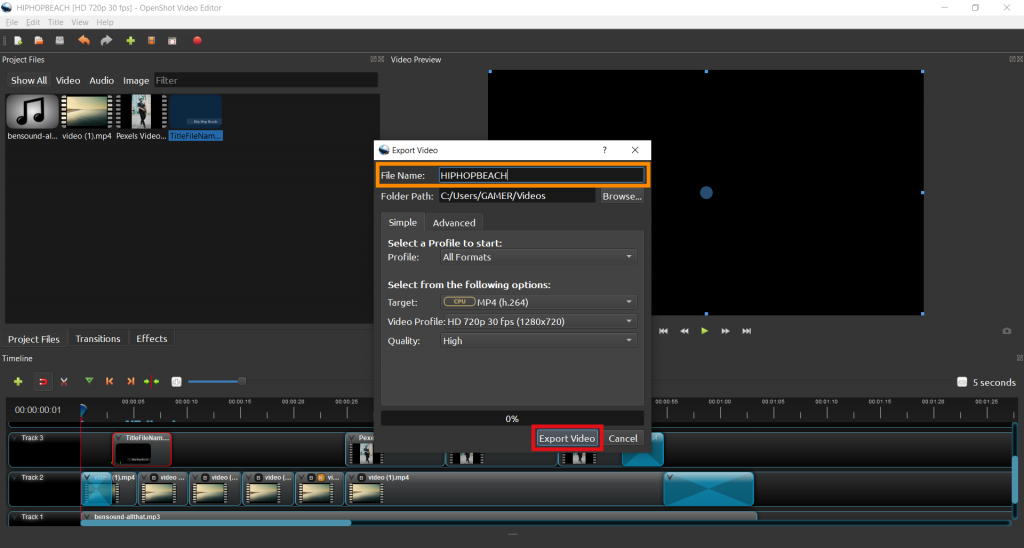This screenshot has height=548, width=1024.
Task: Click the Export Video dialog help question mark
Action: (x=605, y=150)
